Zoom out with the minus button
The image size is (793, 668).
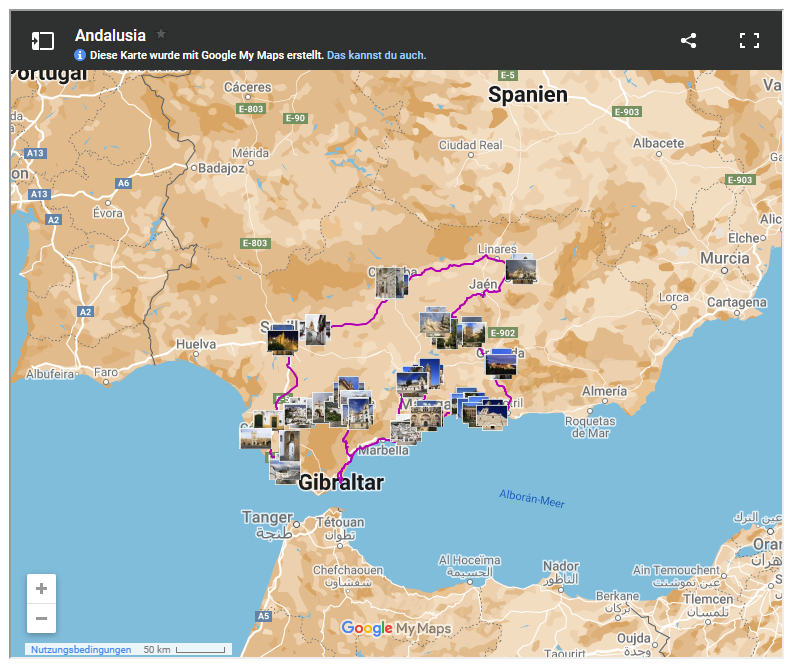pyautogui.click(x=41, y=618)
